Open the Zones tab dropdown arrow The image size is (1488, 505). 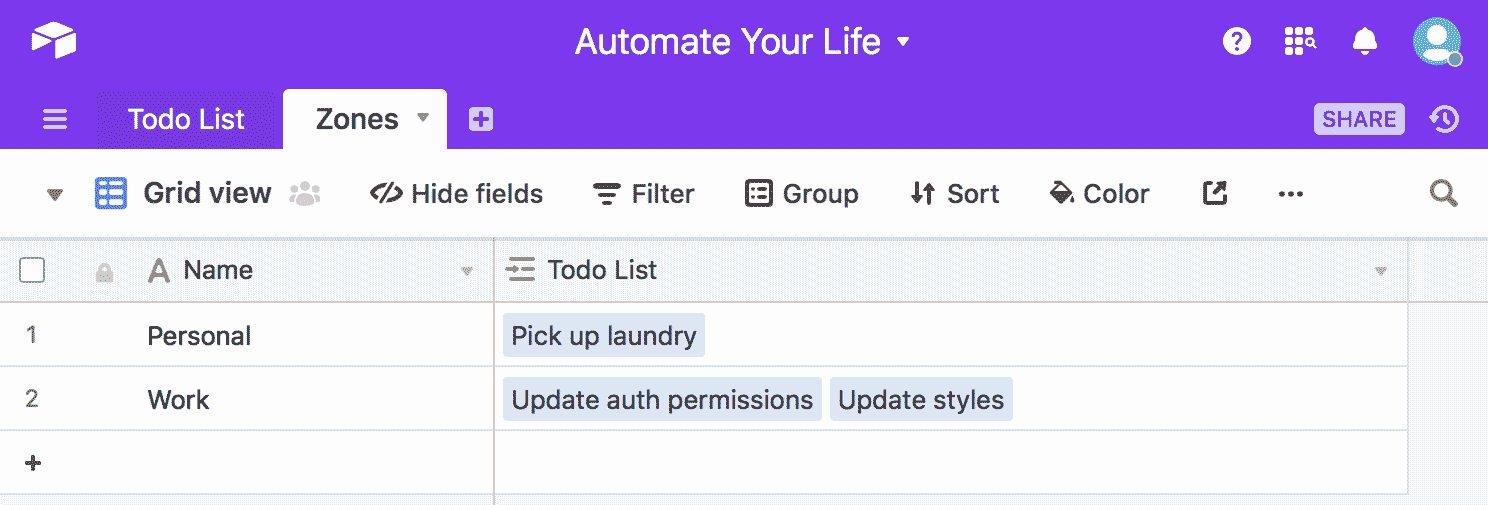click(423, 118)
